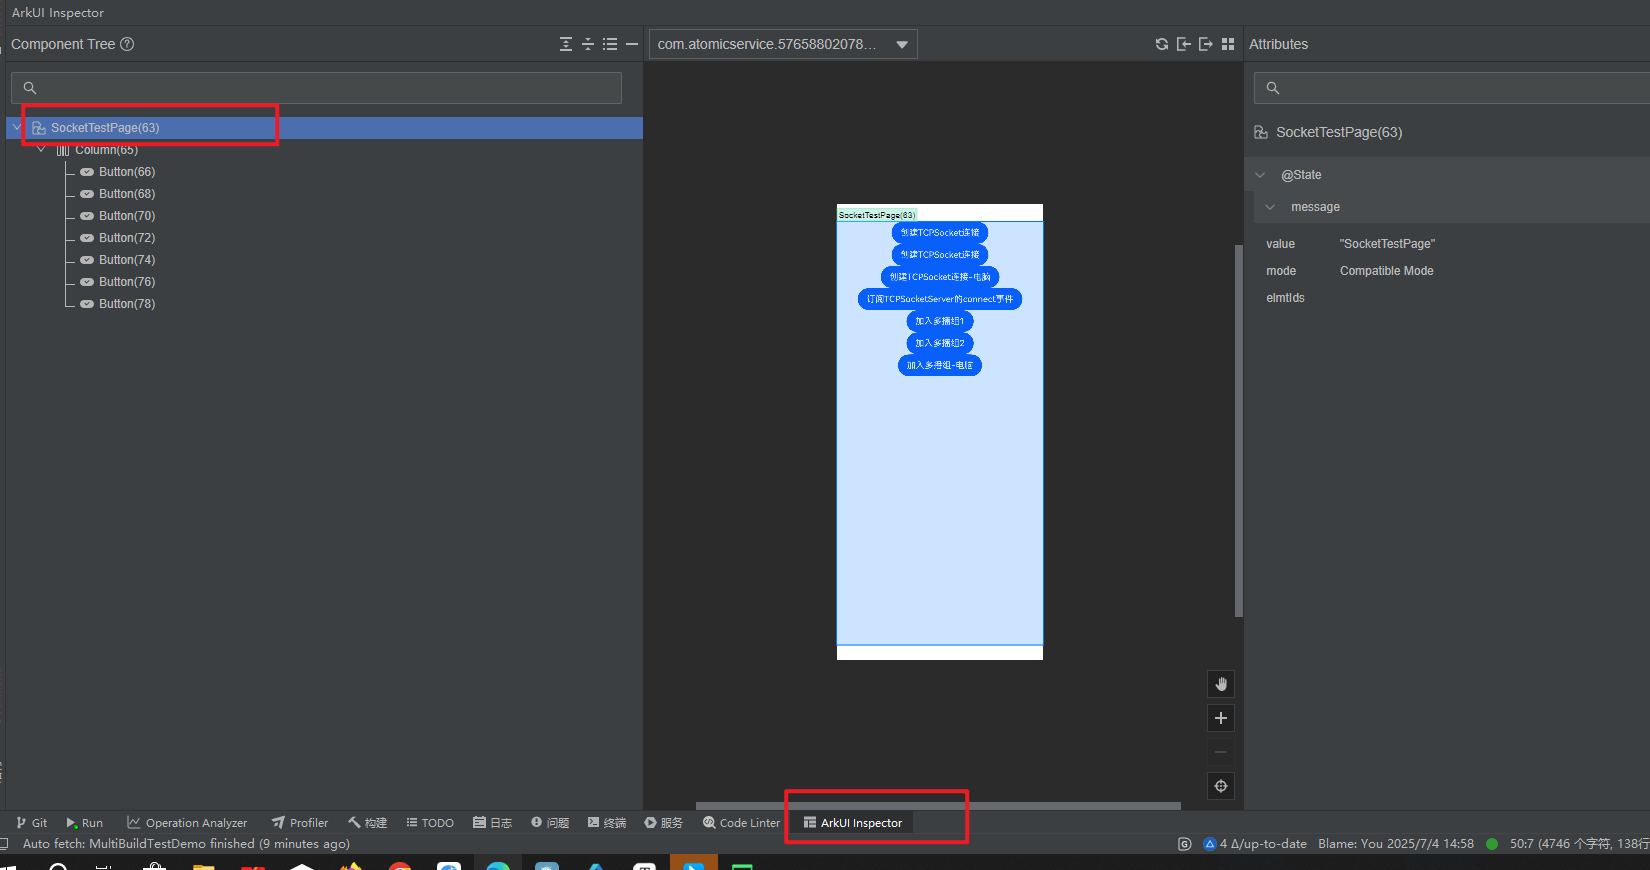Collapse the @State attributes section
The image size is (1650, 870).
tap(1260, 175)
